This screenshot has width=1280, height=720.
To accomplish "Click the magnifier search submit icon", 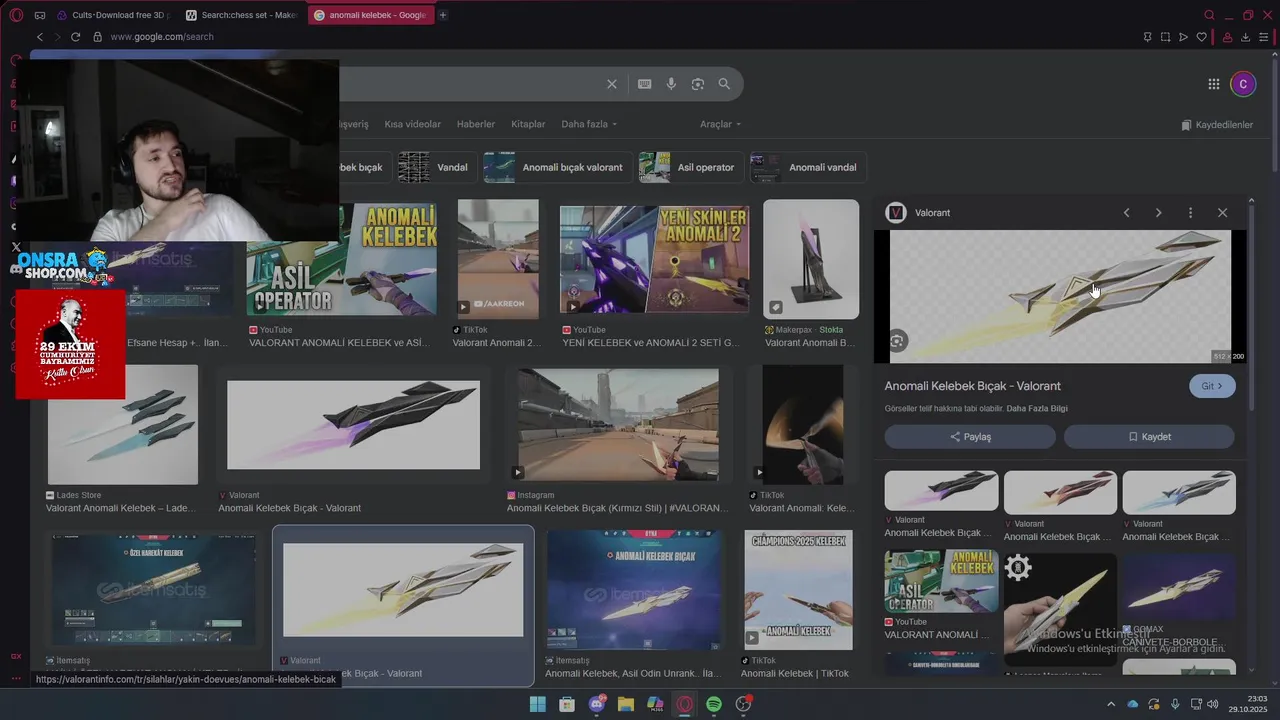I will [724, 84].
